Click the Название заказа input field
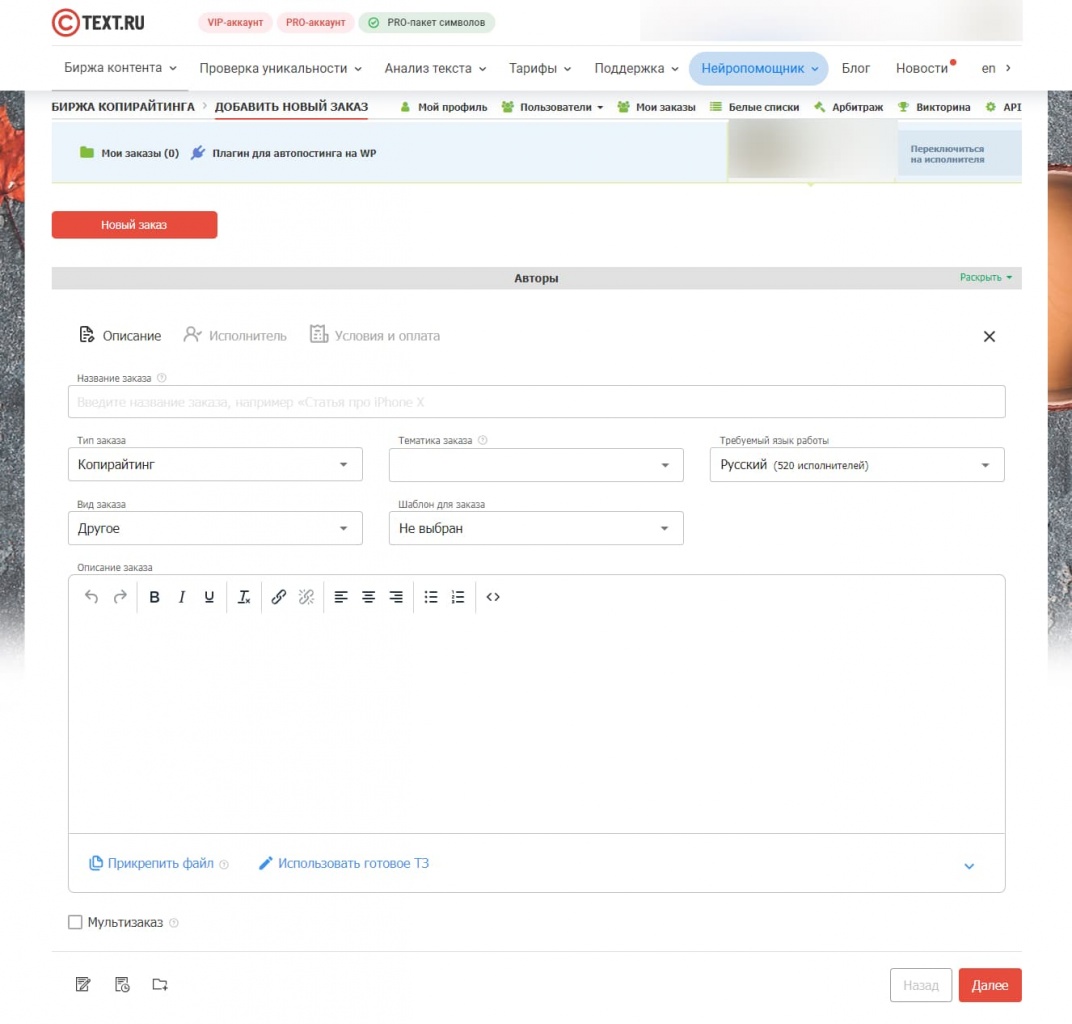Viewport: 1072px width, 1024px height. [537, 402]
